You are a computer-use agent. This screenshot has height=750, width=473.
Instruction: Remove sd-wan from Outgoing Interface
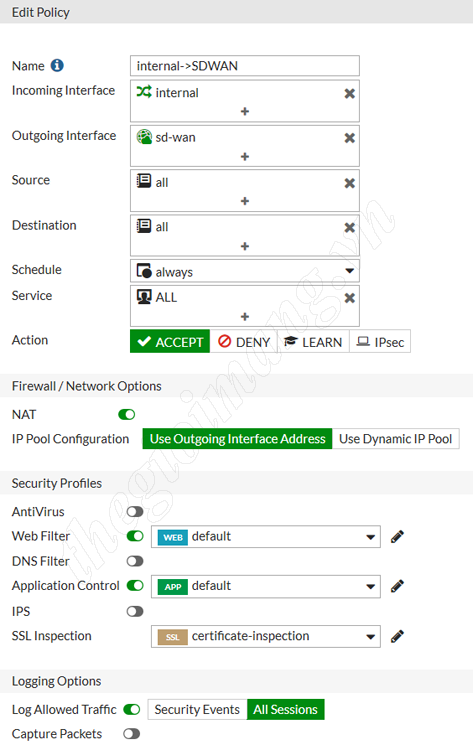(350, 138)
